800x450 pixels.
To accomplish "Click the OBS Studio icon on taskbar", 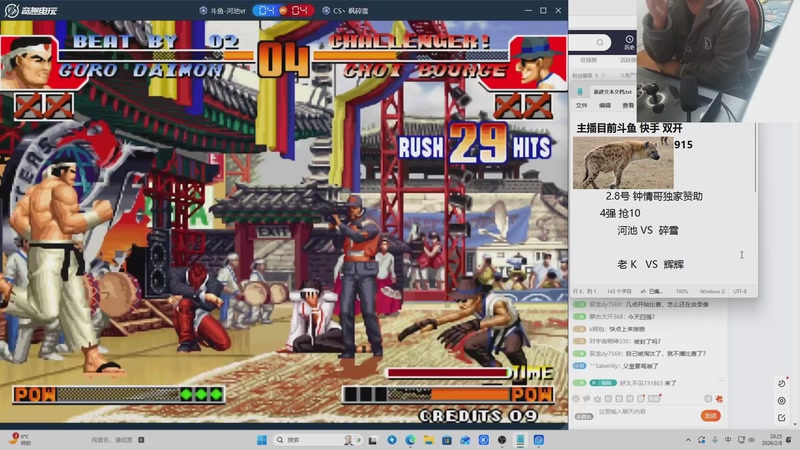I will [502, 440].
